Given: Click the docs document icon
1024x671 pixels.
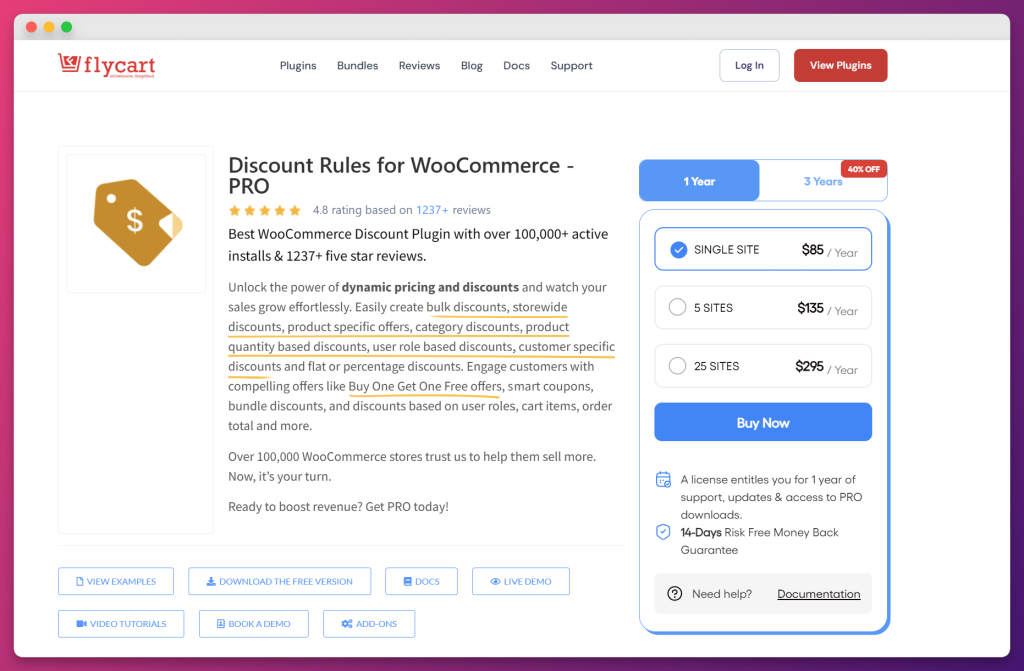Looking at the screenshot, I should coord(408,580).
